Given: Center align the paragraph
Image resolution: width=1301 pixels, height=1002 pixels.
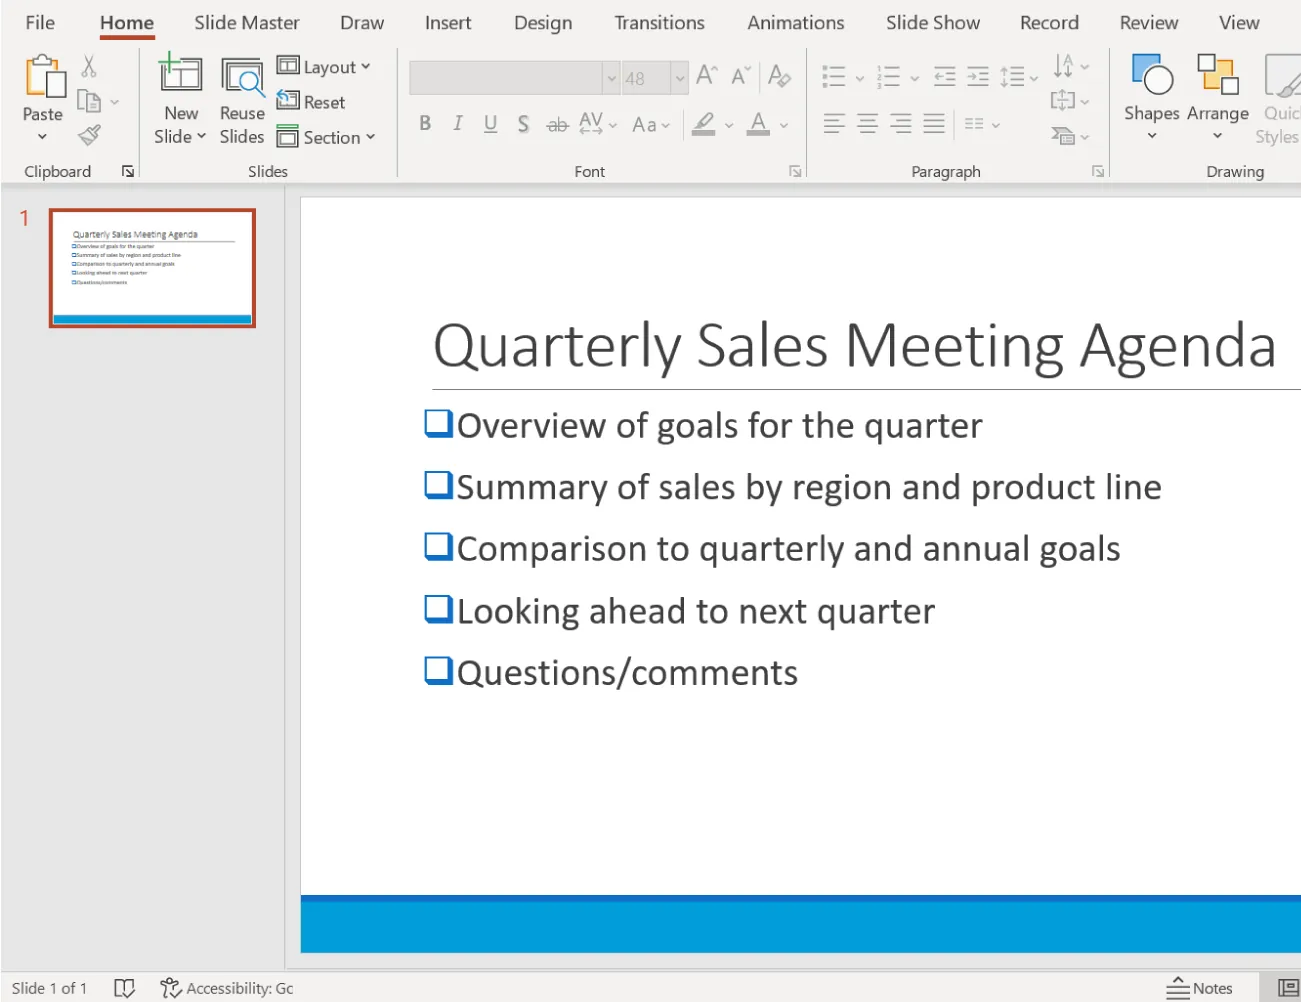Looking at the screenshot, I should click(866, 123).
